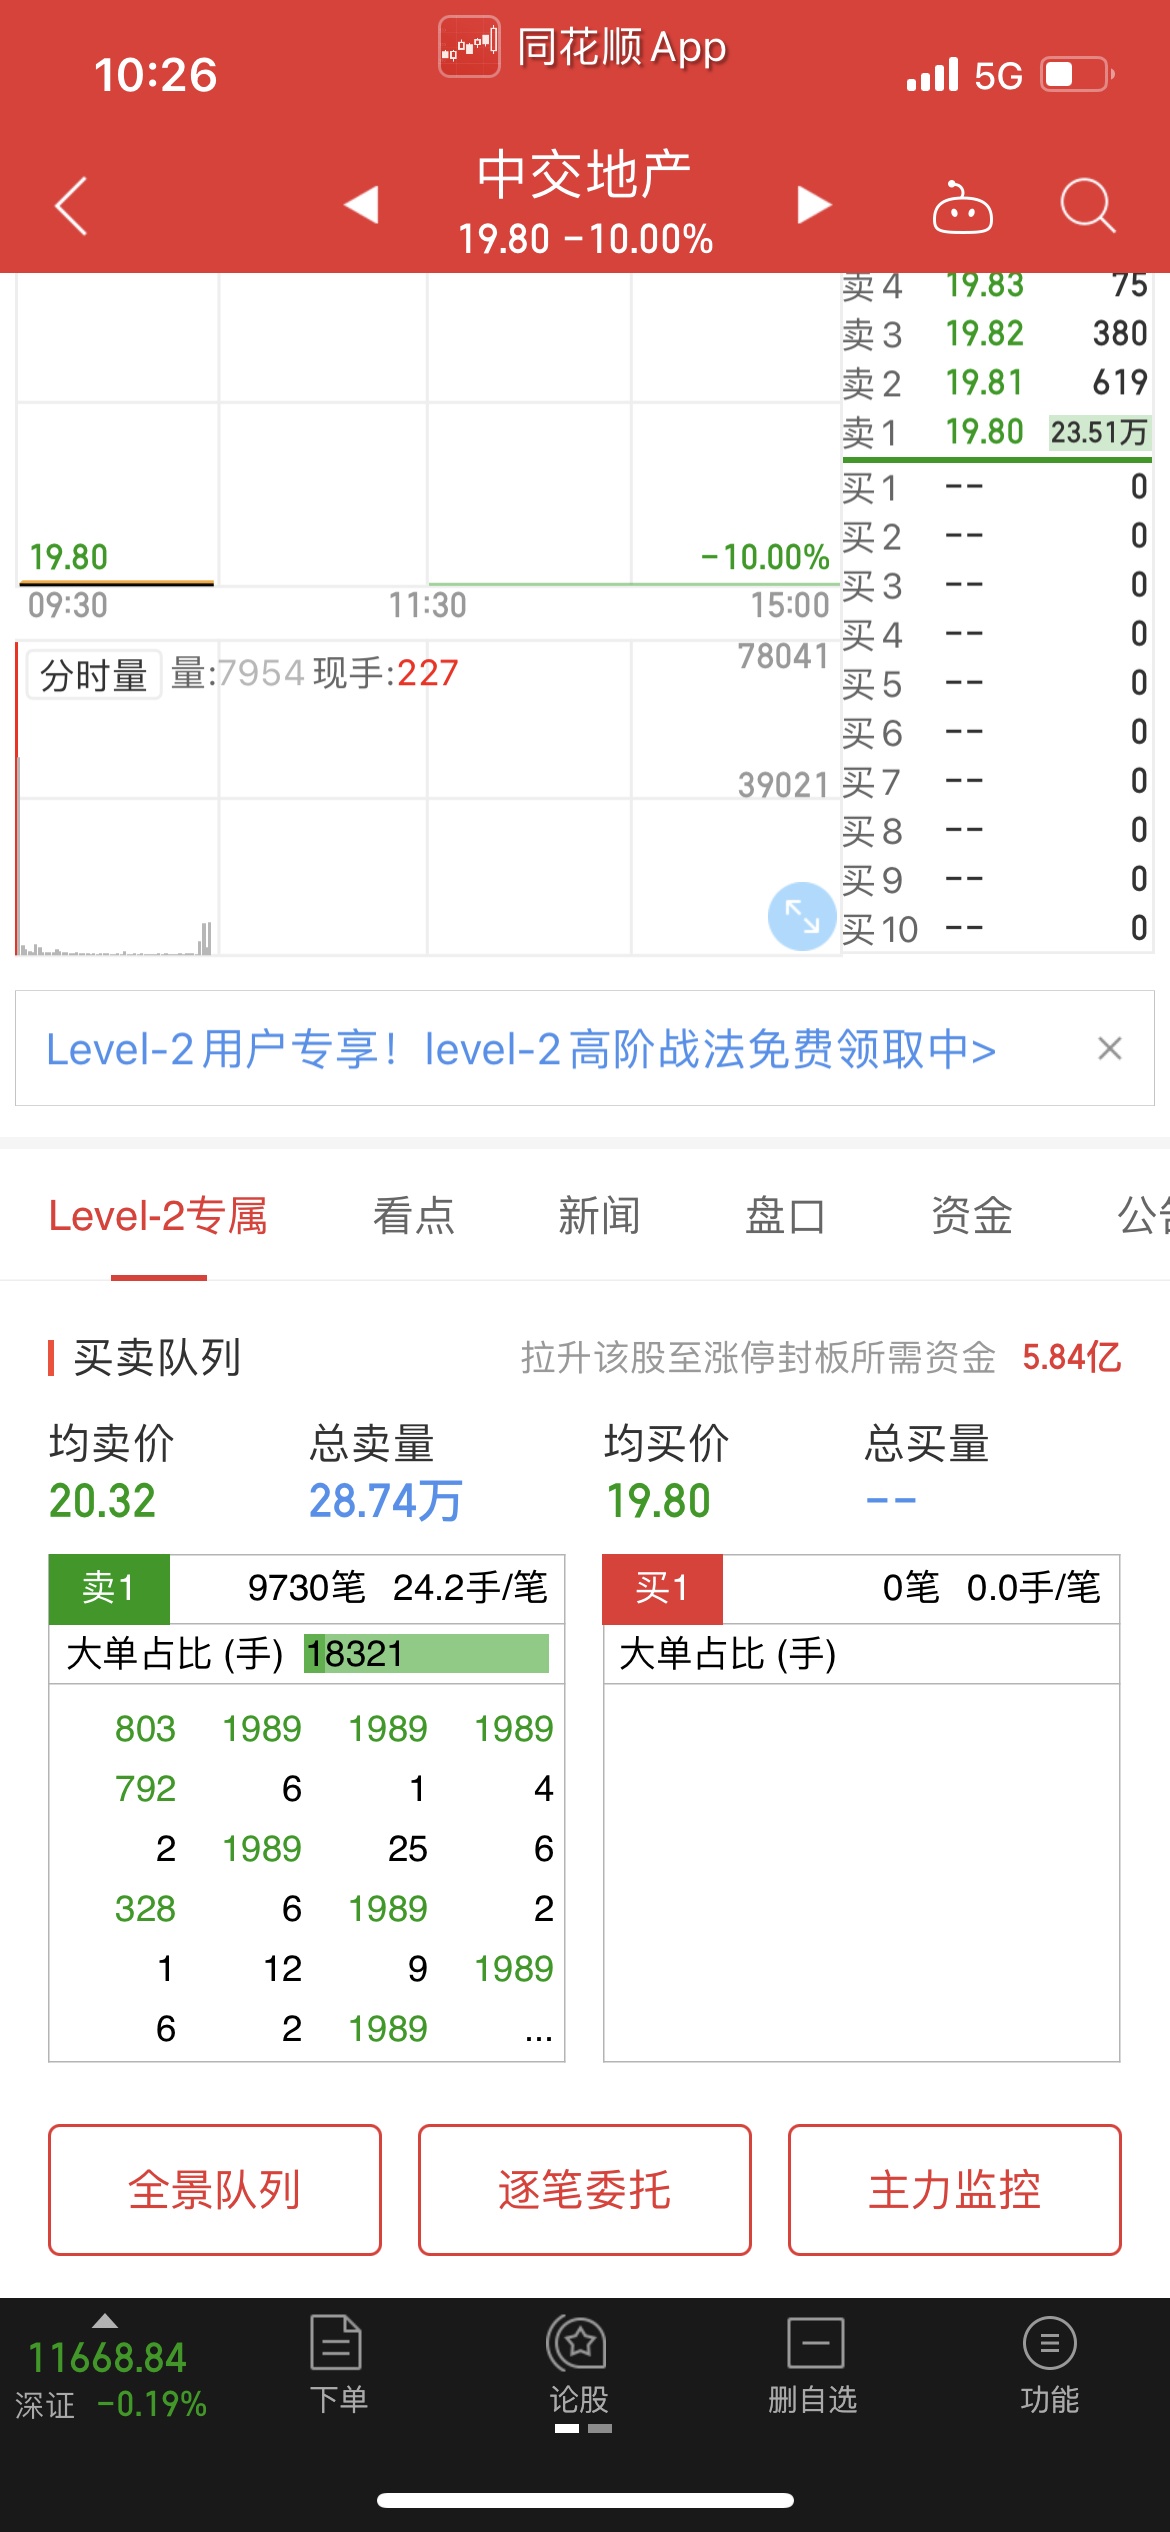1170x2532 pixels.
Task: Tap the 803 sell queue entry
Action: pos(145,1729)
